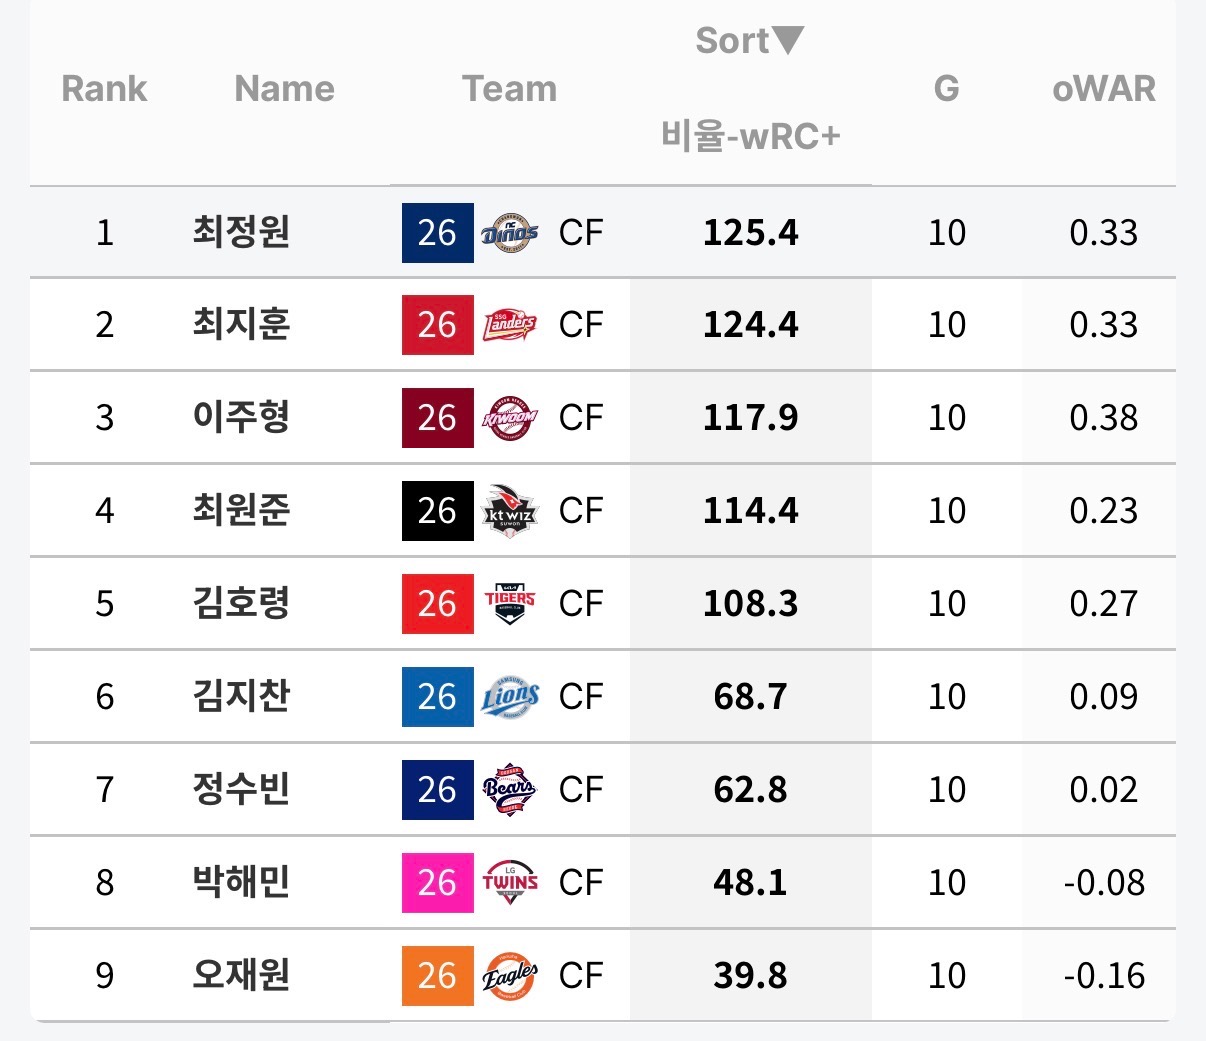The height and width of the screenshot is (1041, 1206).
Task: Open player 김호령's profile link
Action: coord(241,604)
